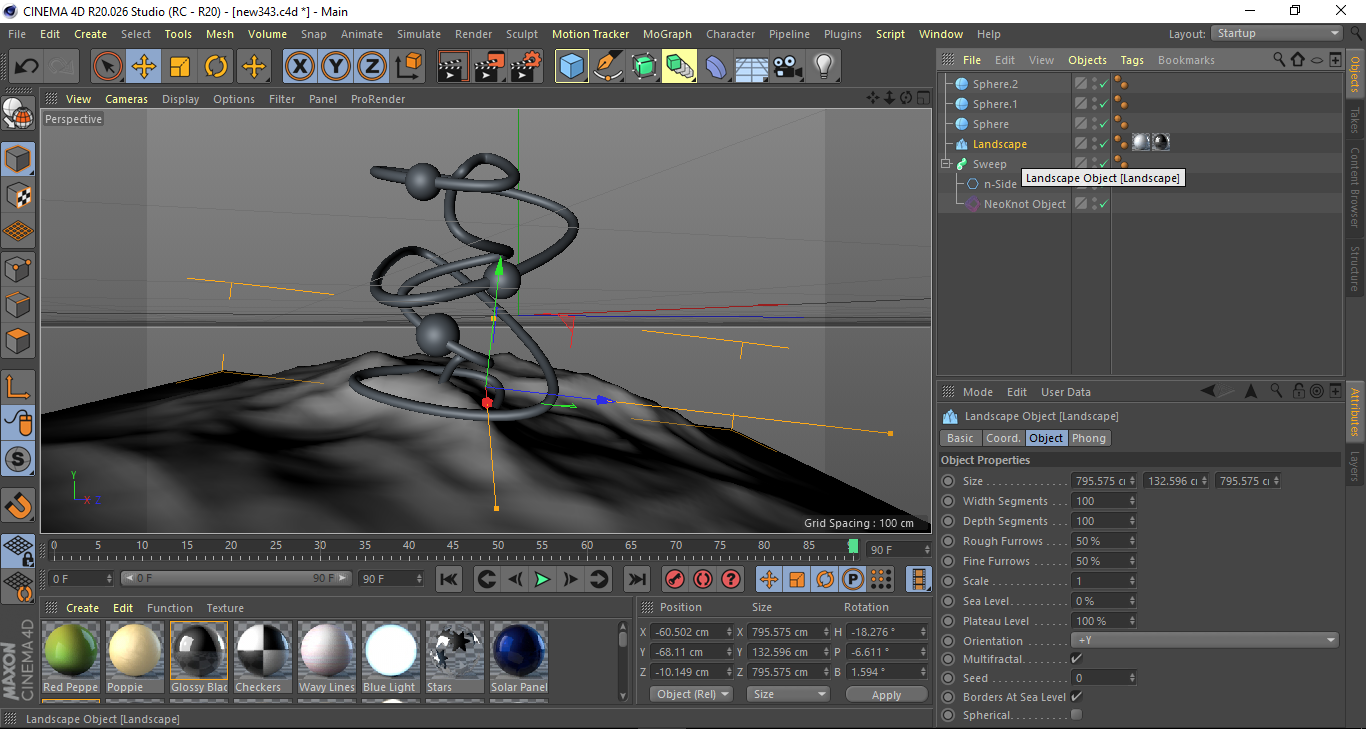Toggle the Enable Snap magnet icon
Screen dimensions: 1366x729
point(18,505)
